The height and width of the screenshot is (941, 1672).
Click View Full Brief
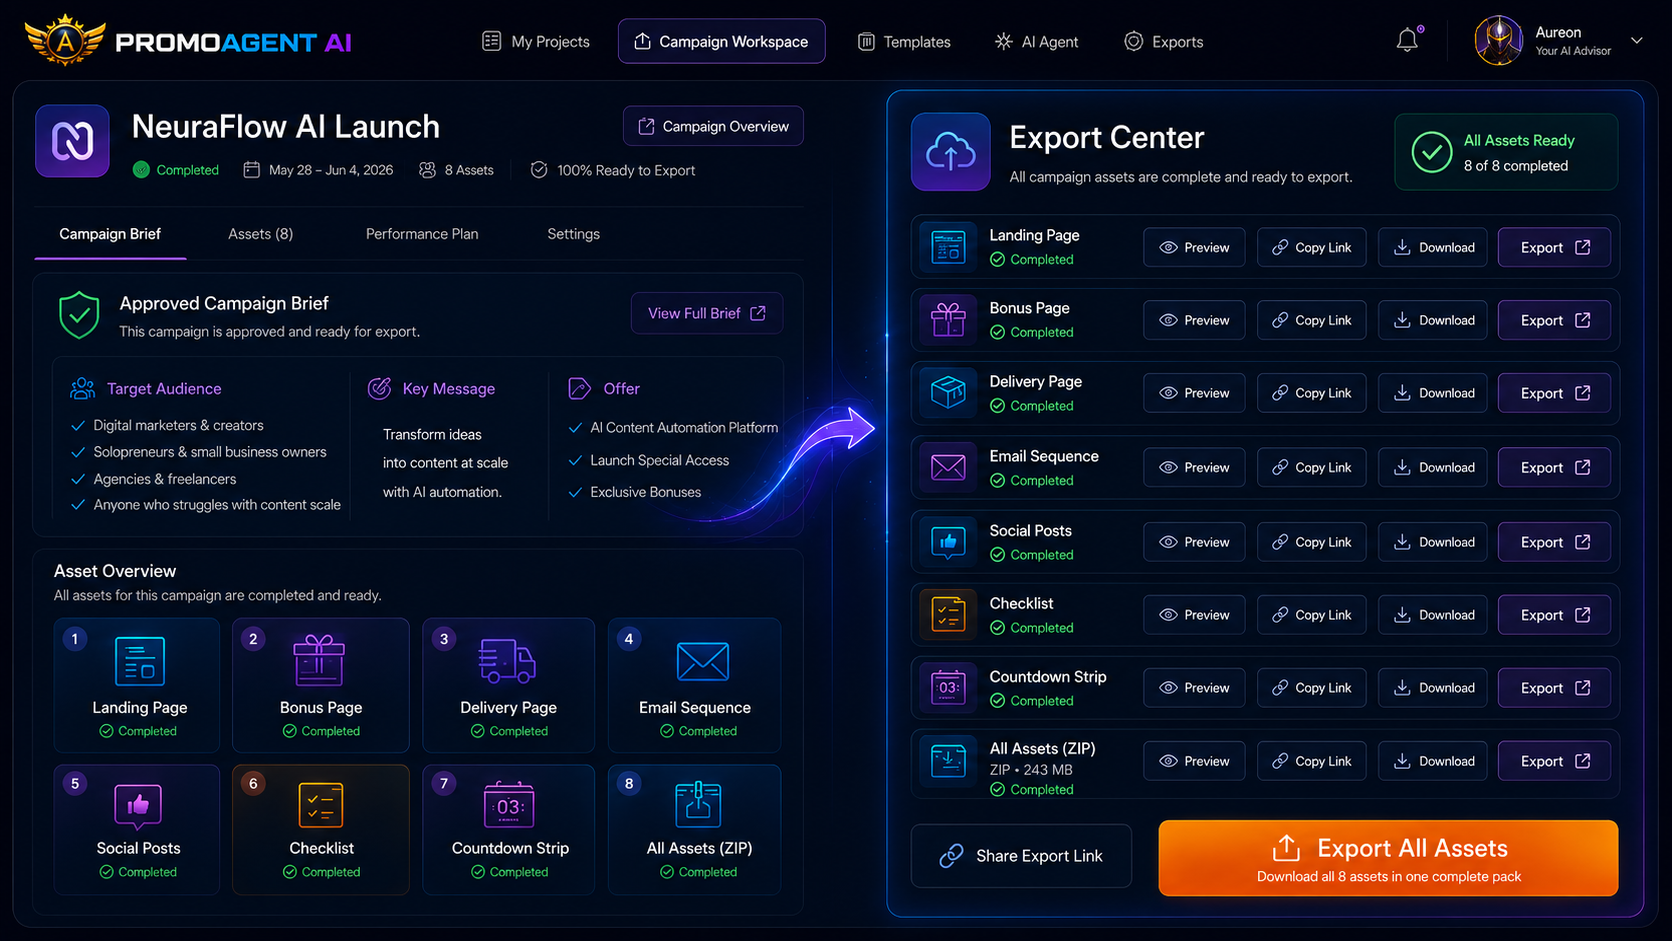click(x=707, y=313)
